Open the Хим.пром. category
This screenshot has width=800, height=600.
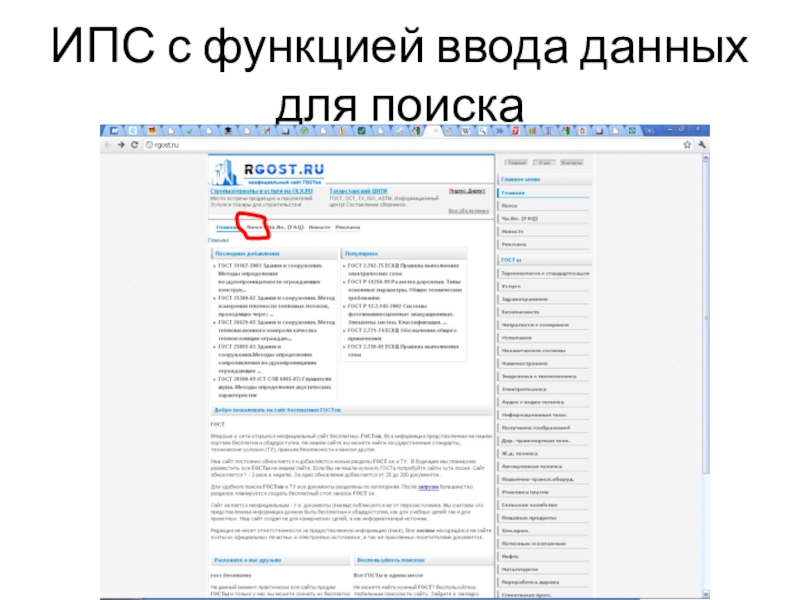543,531
